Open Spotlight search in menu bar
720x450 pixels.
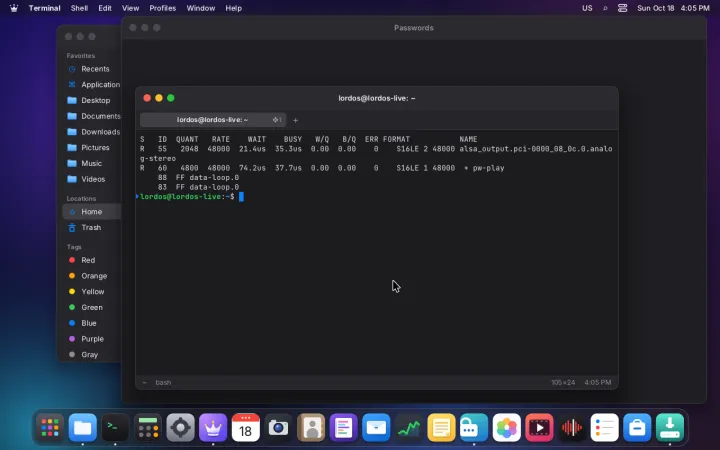605,8
